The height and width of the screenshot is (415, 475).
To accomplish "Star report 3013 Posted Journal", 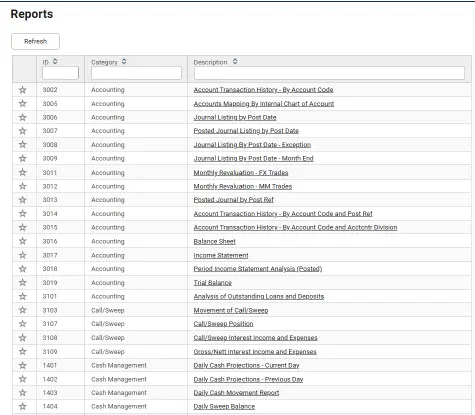I will tap(23, 200).
